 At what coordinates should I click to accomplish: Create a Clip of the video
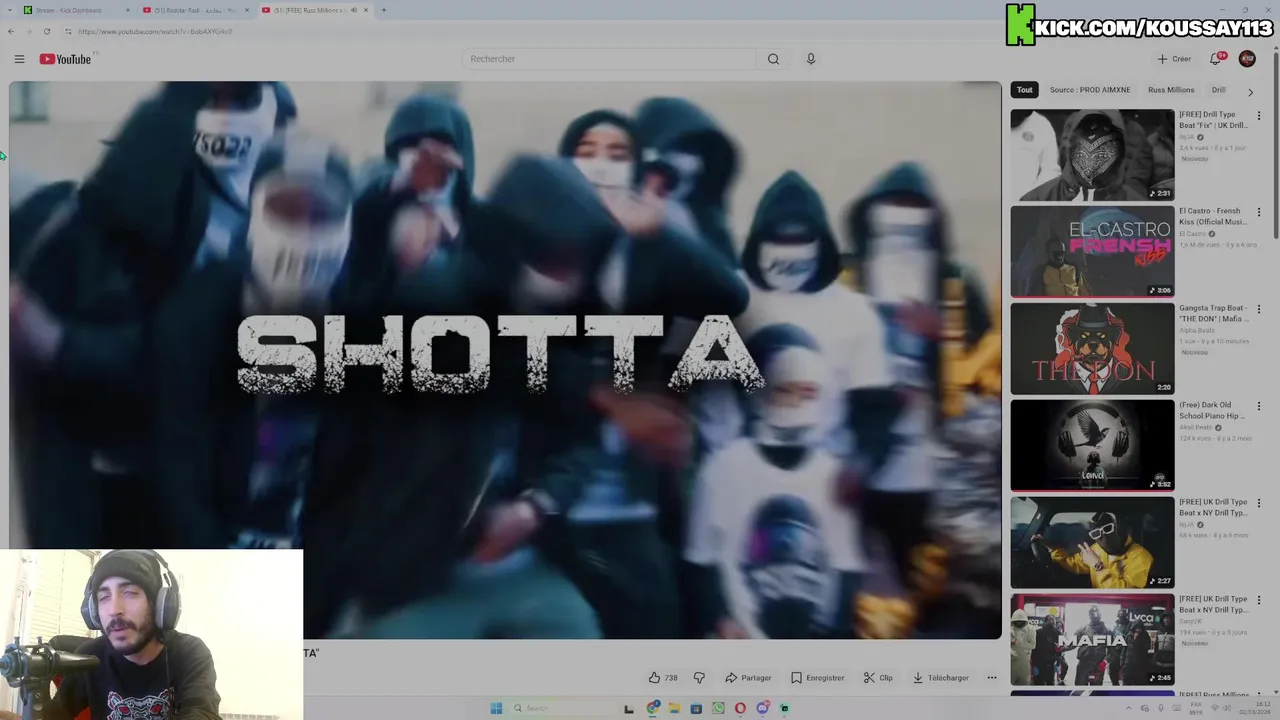(x=878, y=678)
